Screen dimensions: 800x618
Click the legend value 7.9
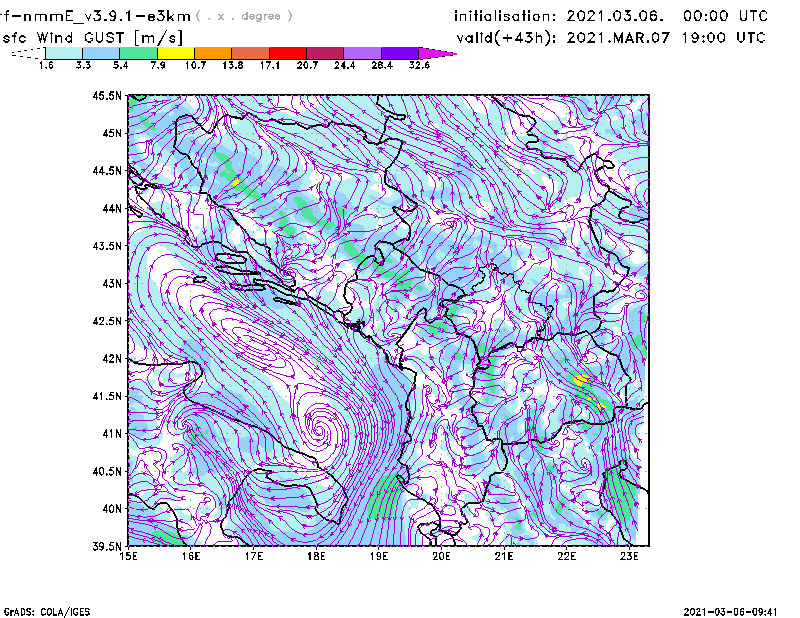pos(158,65)
